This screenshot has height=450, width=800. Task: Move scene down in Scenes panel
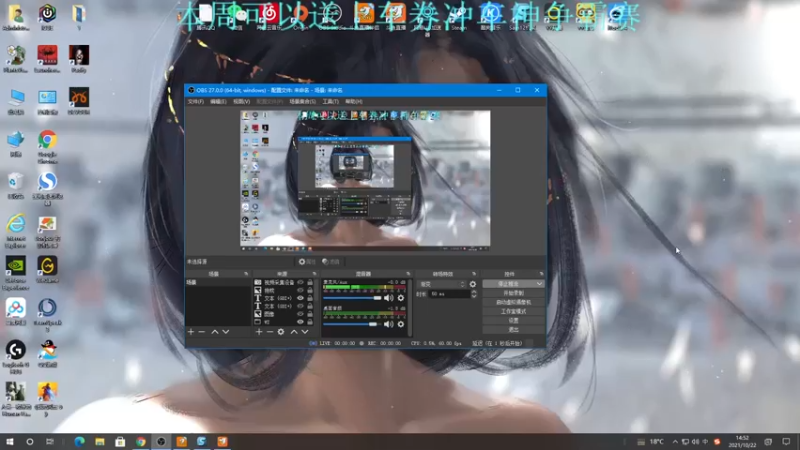point(226,332)
